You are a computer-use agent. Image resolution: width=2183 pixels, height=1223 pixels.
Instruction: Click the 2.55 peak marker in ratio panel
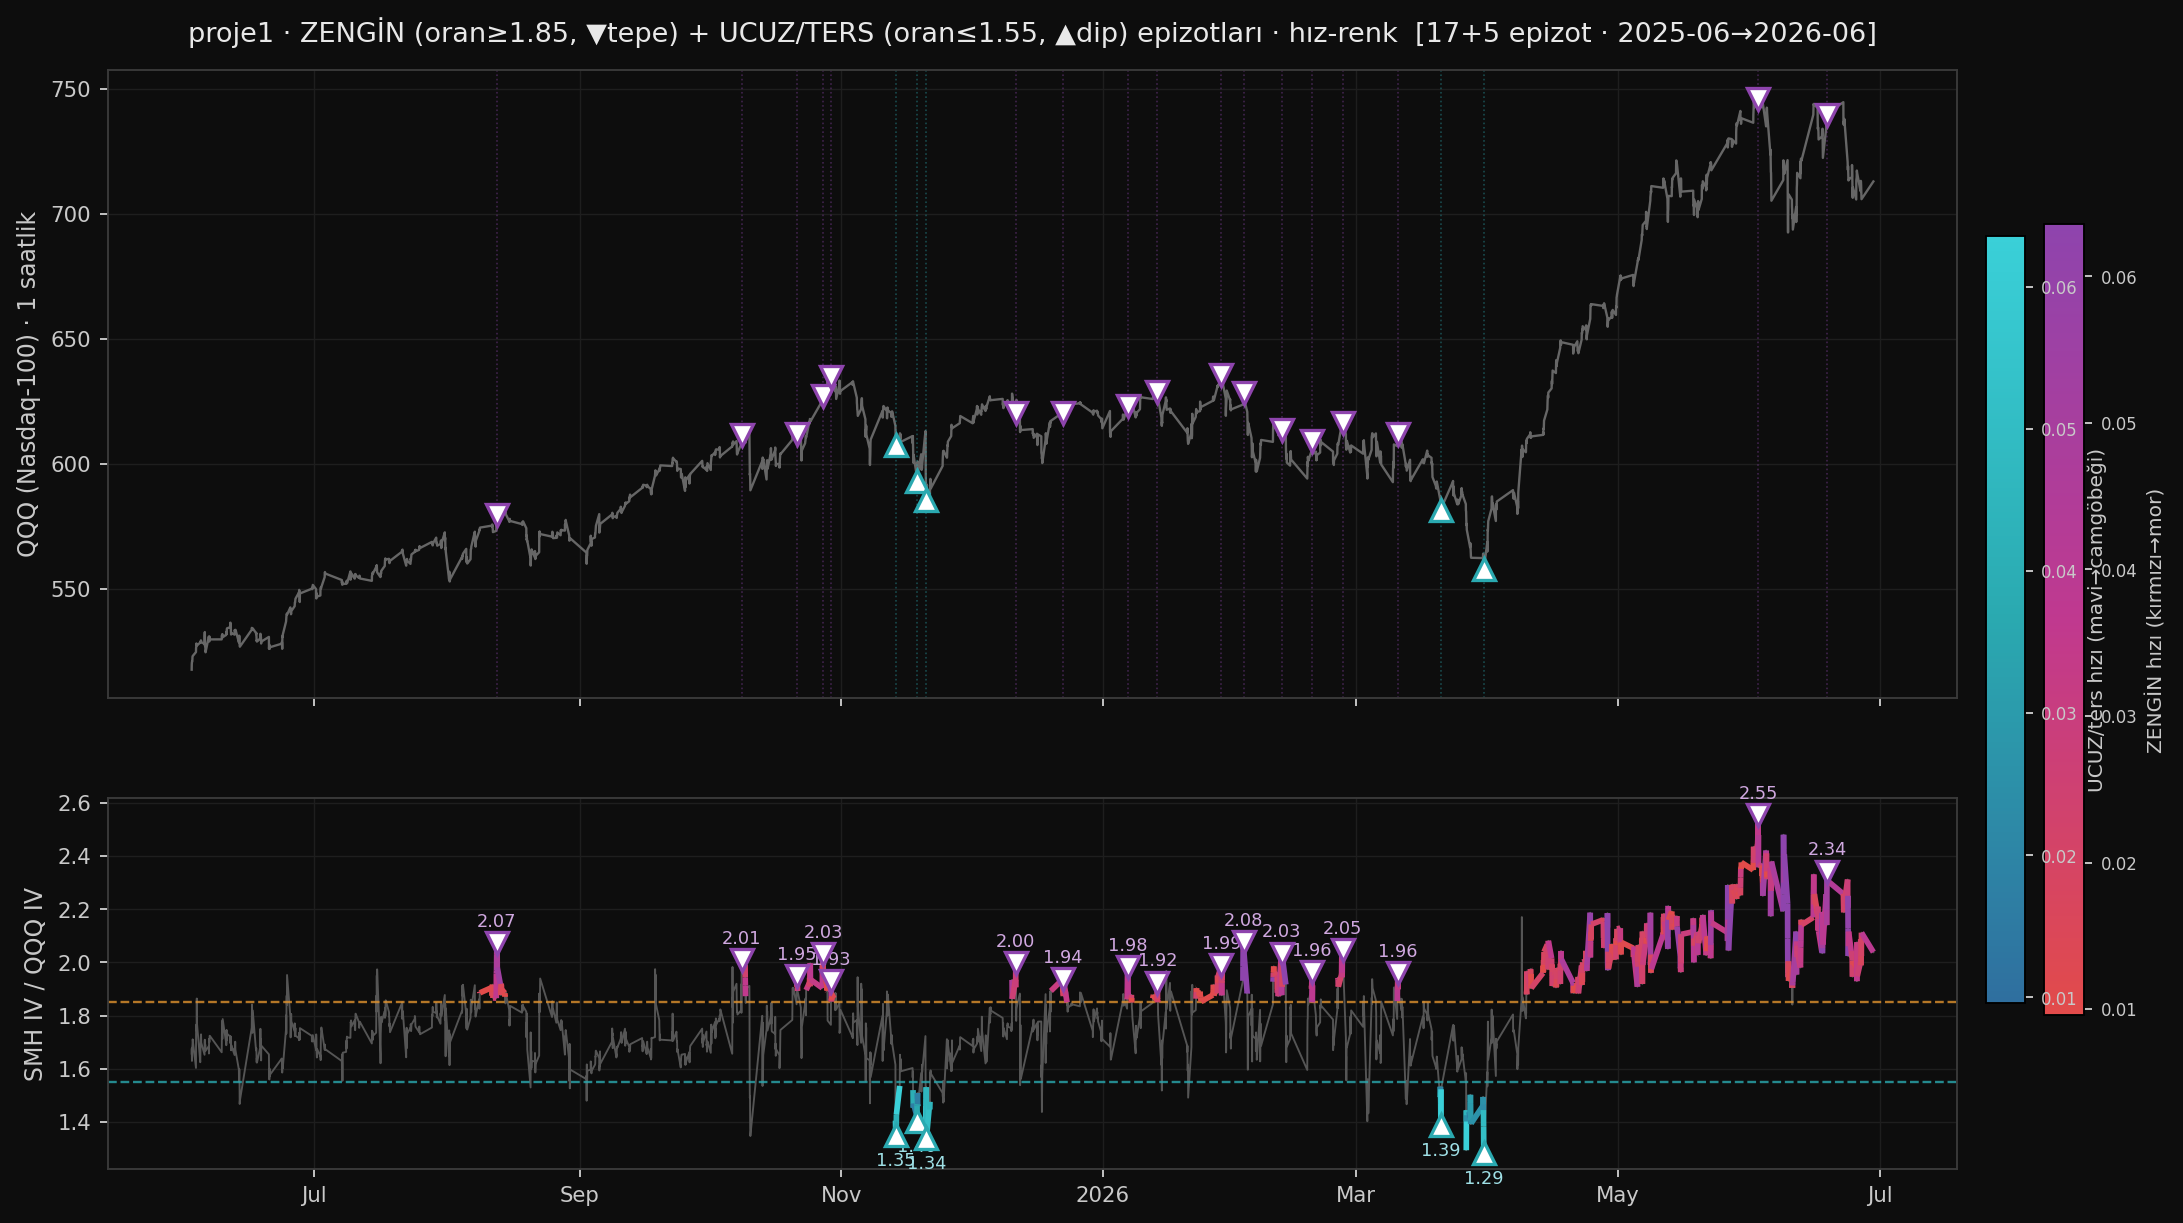tap(1758, 814)
